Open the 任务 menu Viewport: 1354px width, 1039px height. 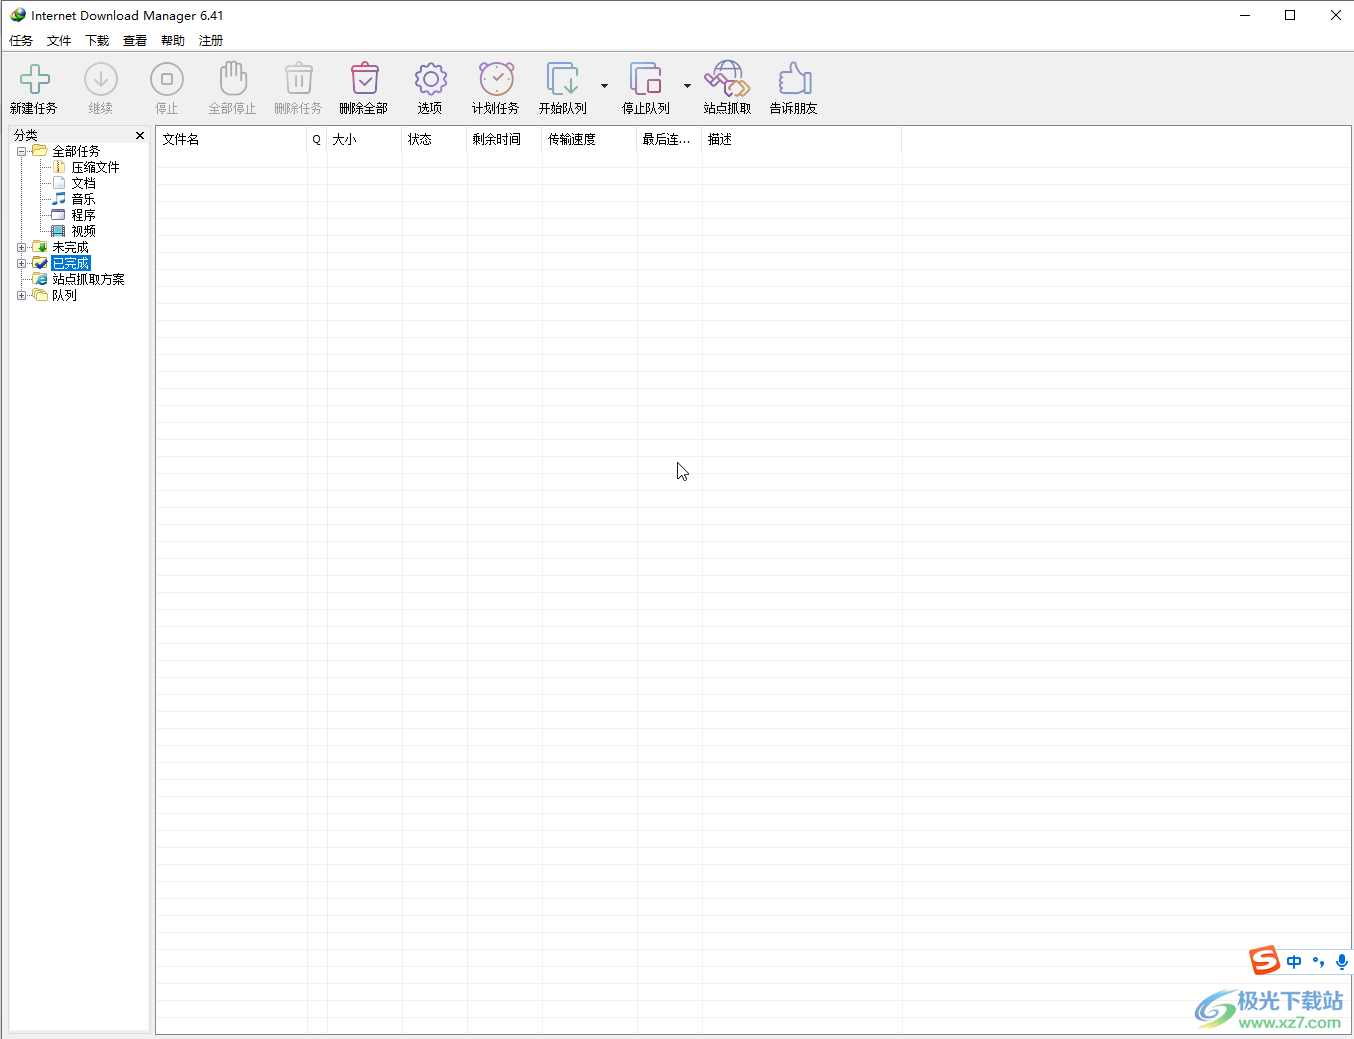click(21, 41)
